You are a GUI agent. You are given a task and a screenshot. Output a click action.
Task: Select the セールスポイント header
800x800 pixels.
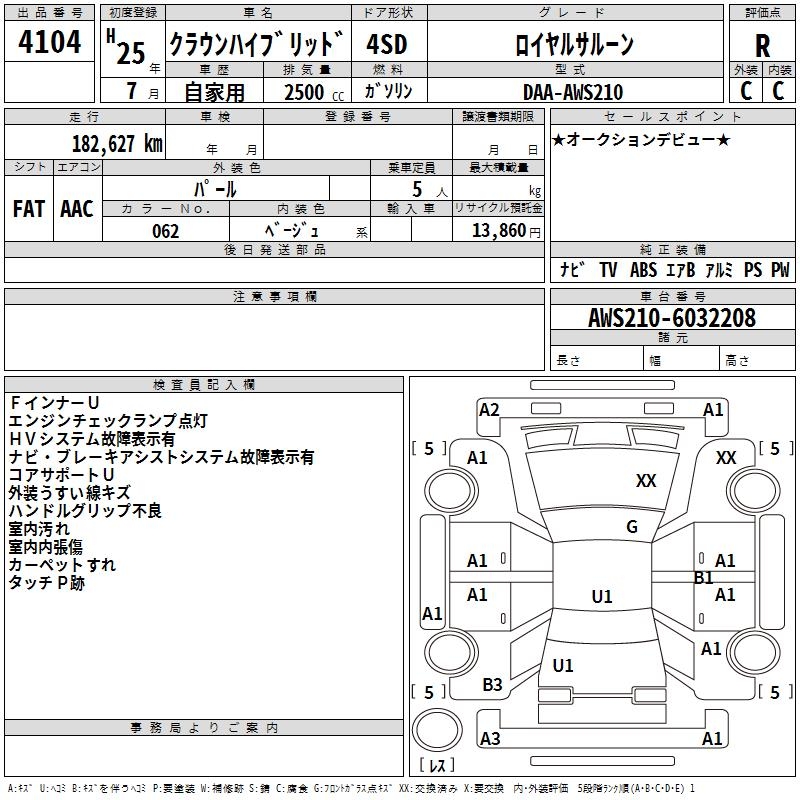[672, 116]
